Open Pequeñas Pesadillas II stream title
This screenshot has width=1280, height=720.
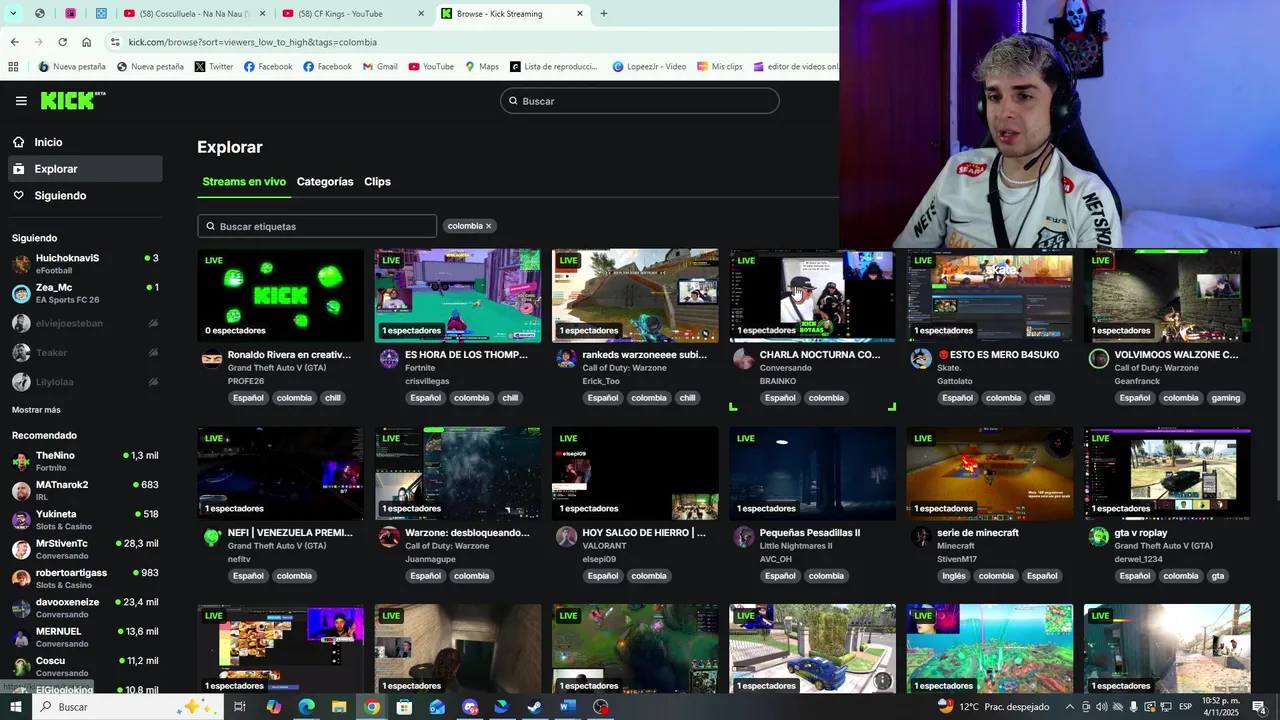pos(810,533)
